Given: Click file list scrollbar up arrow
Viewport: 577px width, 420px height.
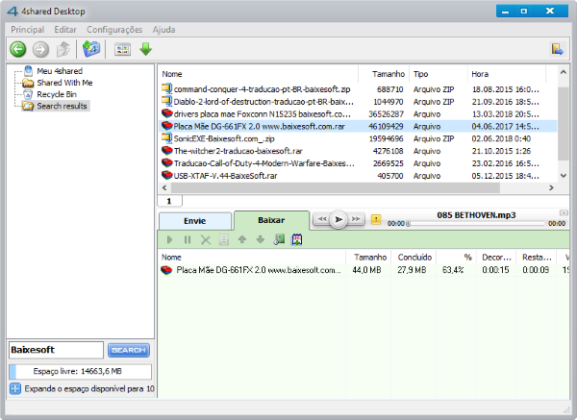Looking at the screenshot, I should [563, 72].
